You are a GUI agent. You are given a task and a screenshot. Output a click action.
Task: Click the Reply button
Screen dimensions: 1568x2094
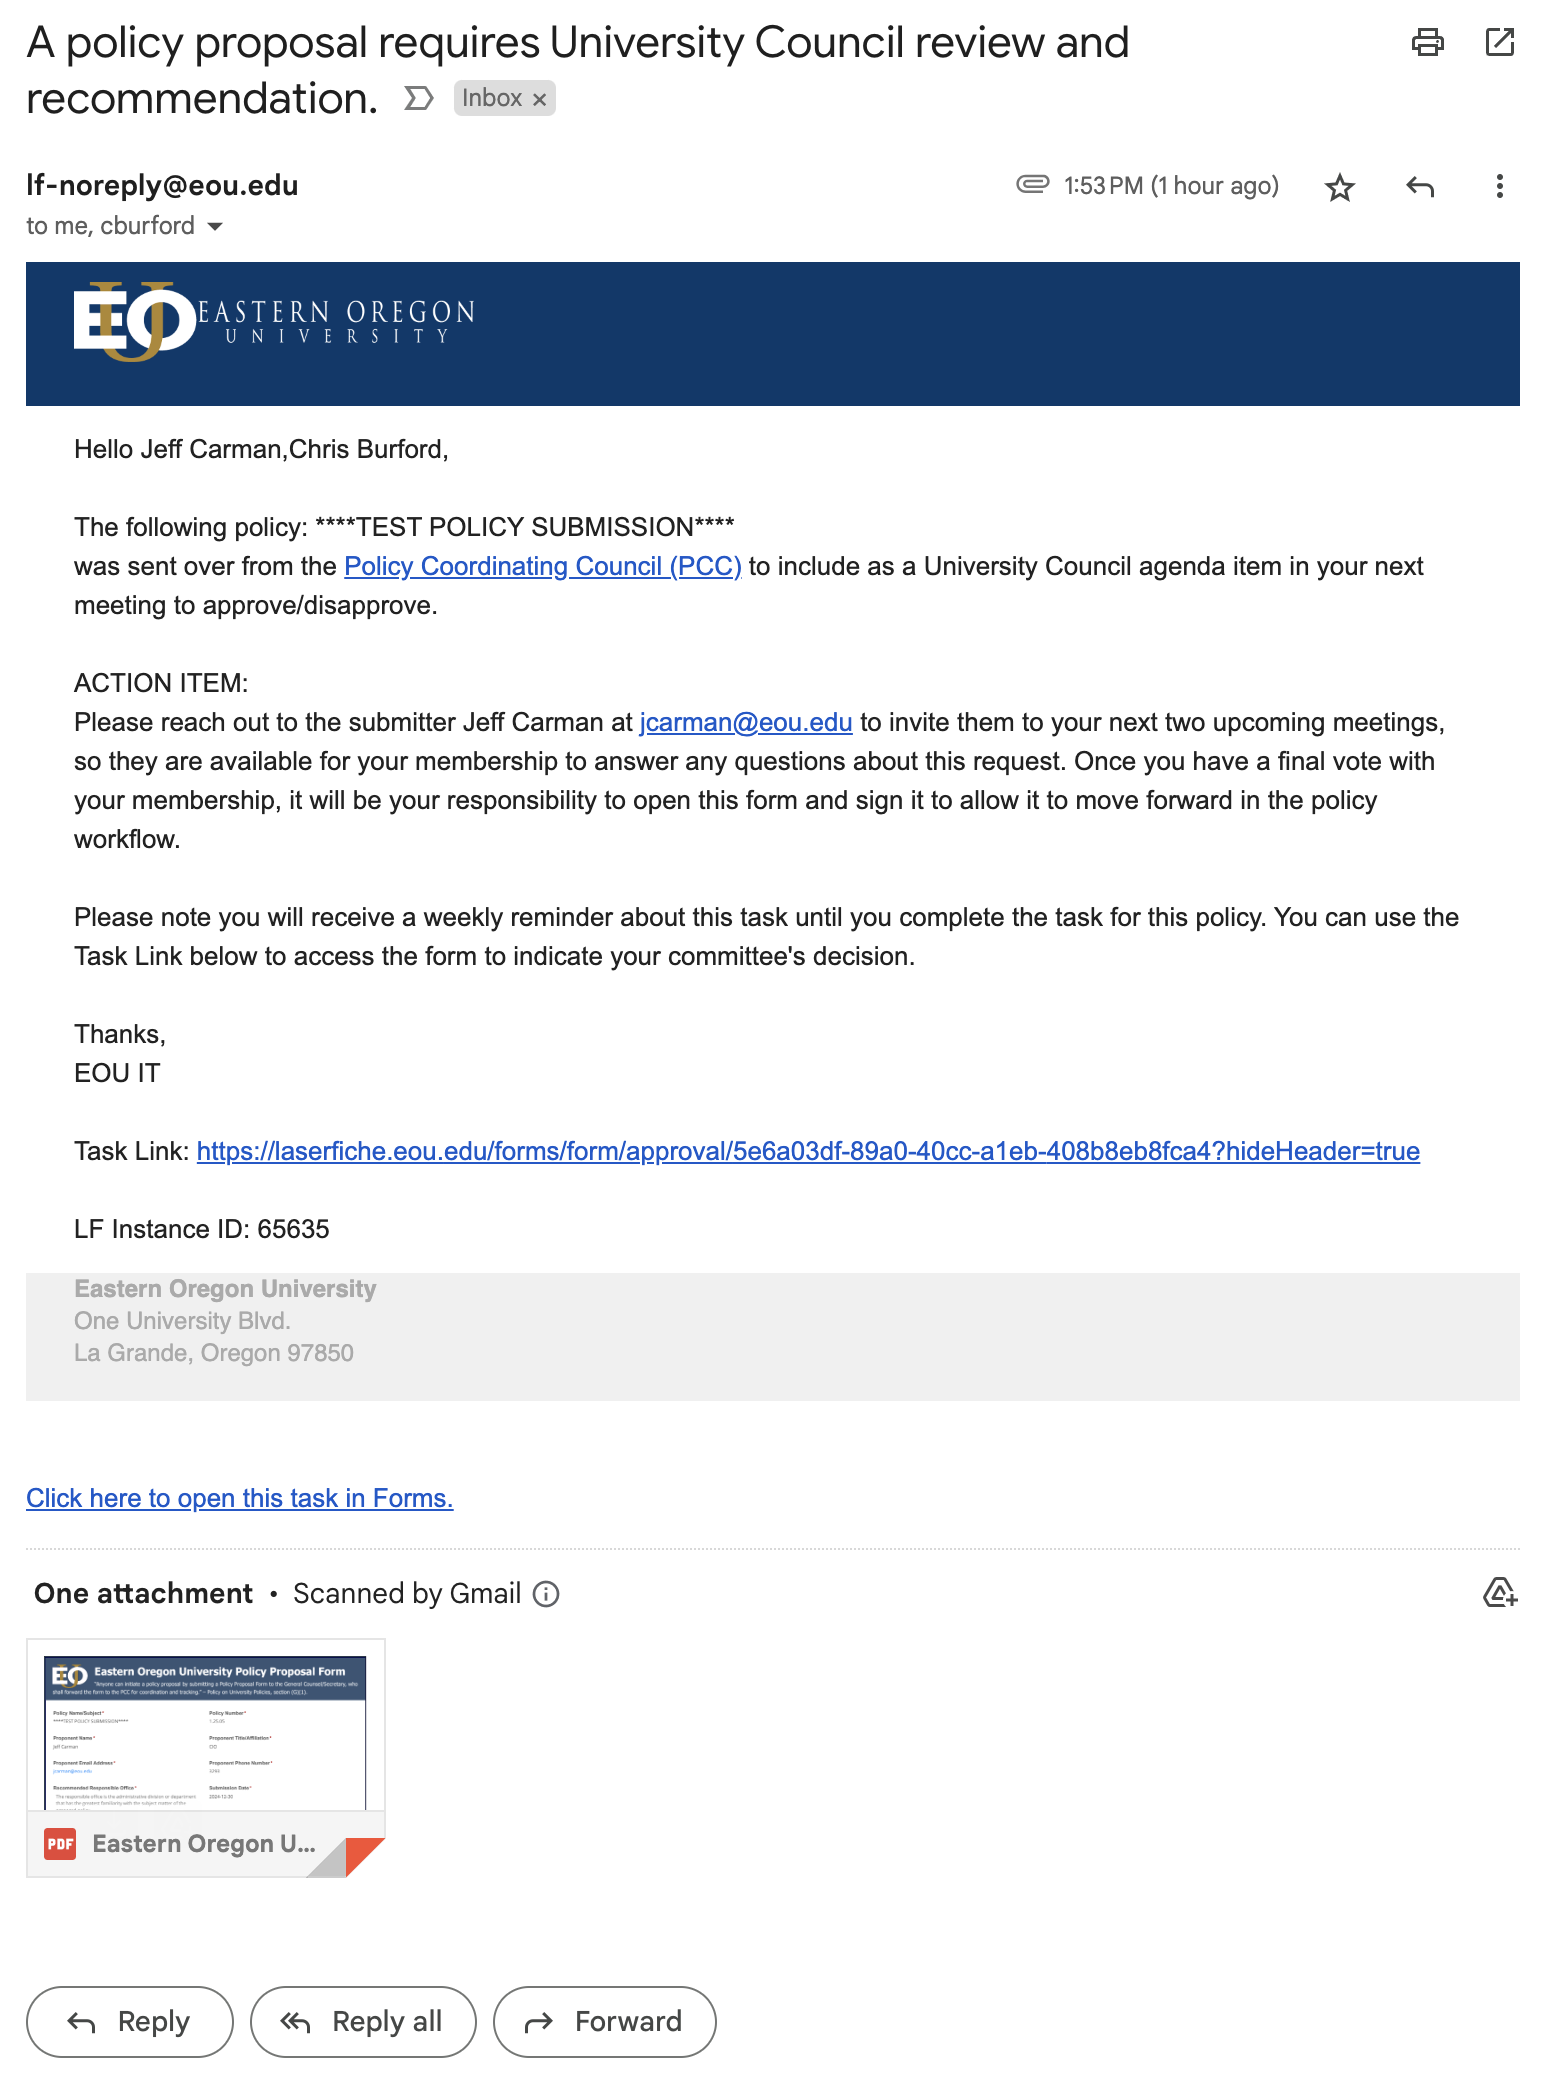click(x=130, y=2022)
